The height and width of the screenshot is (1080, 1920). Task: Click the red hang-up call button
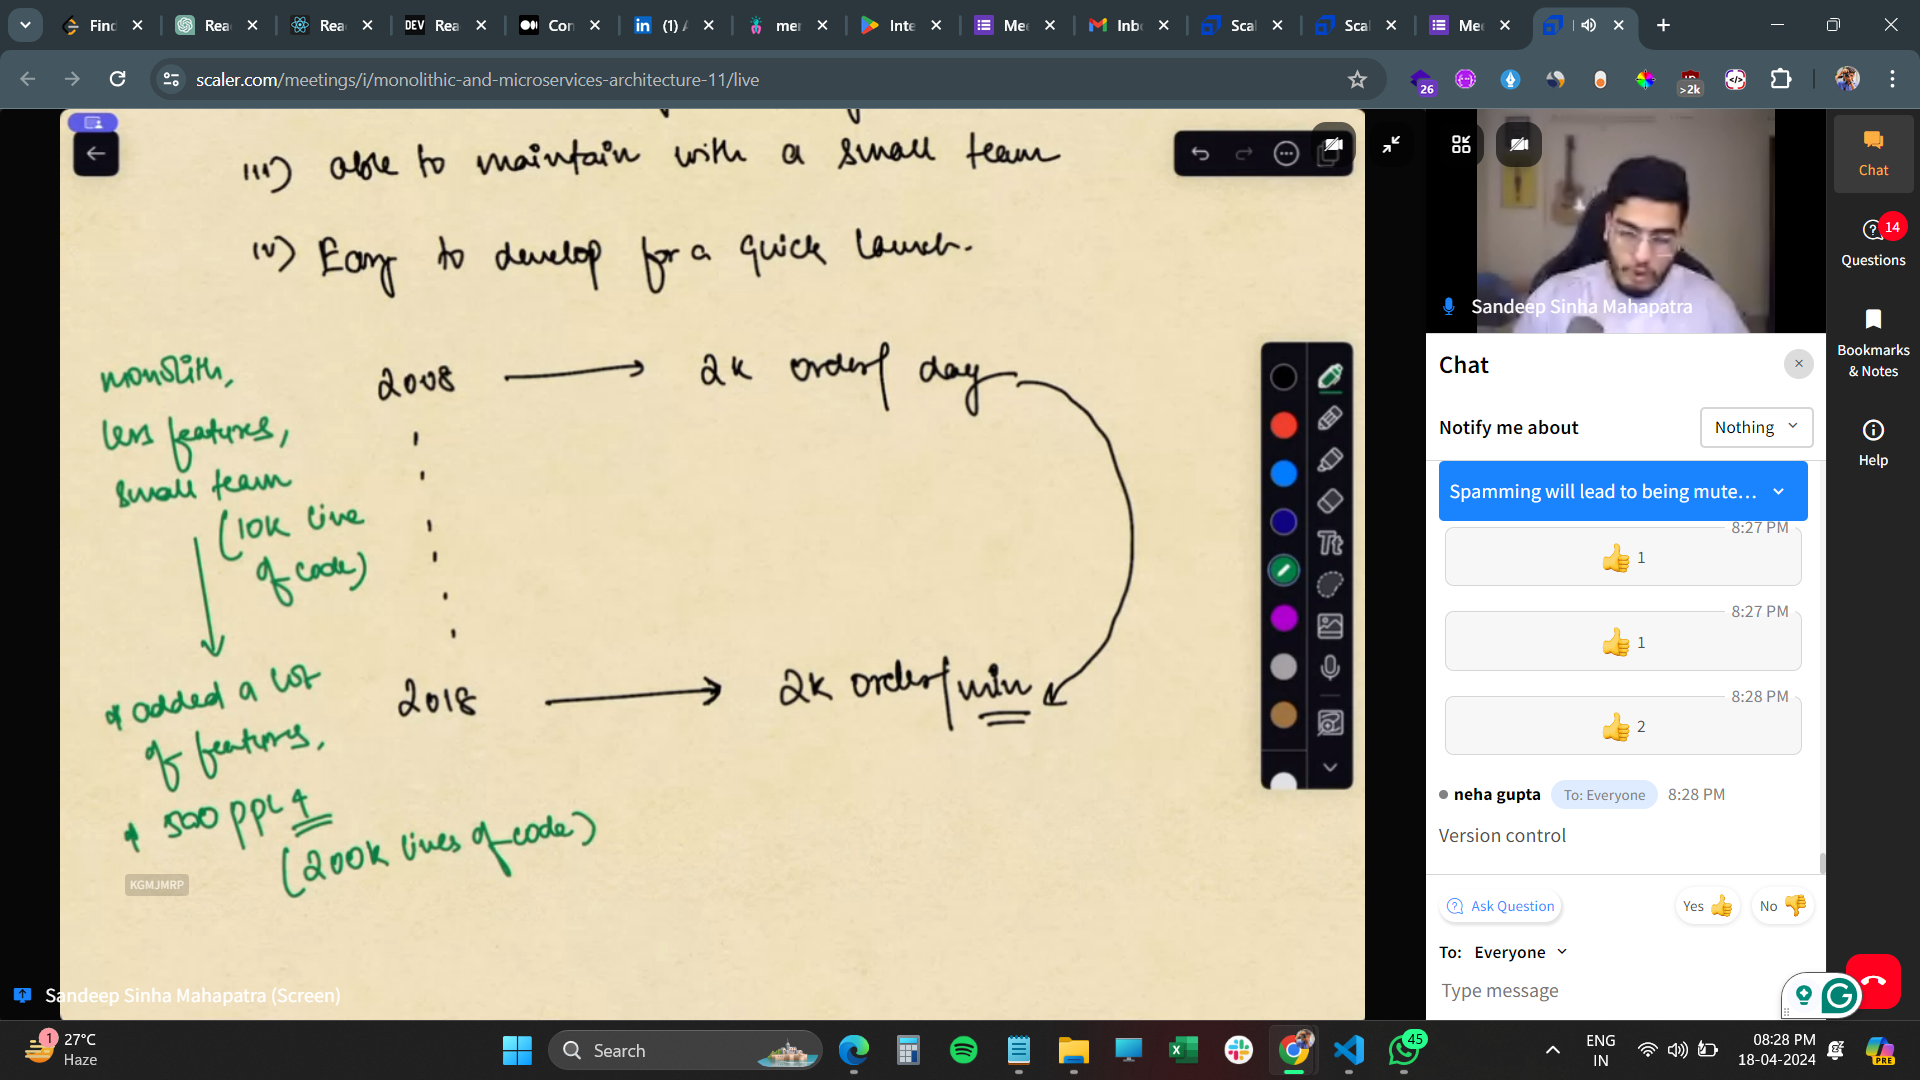click(1878, 978)
